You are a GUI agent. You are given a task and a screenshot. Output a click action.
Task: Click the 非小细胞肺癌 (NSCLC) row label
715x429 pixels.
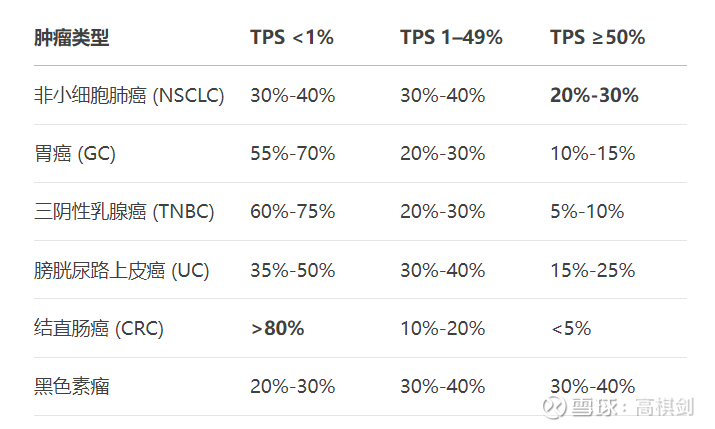click(x=129, y=96)
